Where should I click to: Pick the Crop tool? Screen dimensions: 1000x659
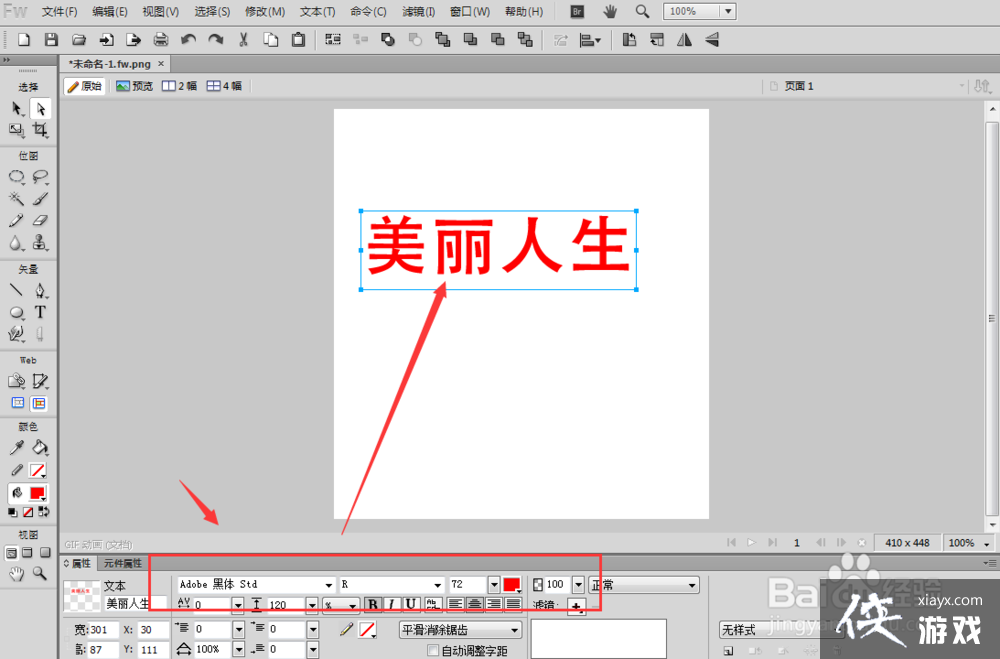pyautogui.click(x=40, y=130)
